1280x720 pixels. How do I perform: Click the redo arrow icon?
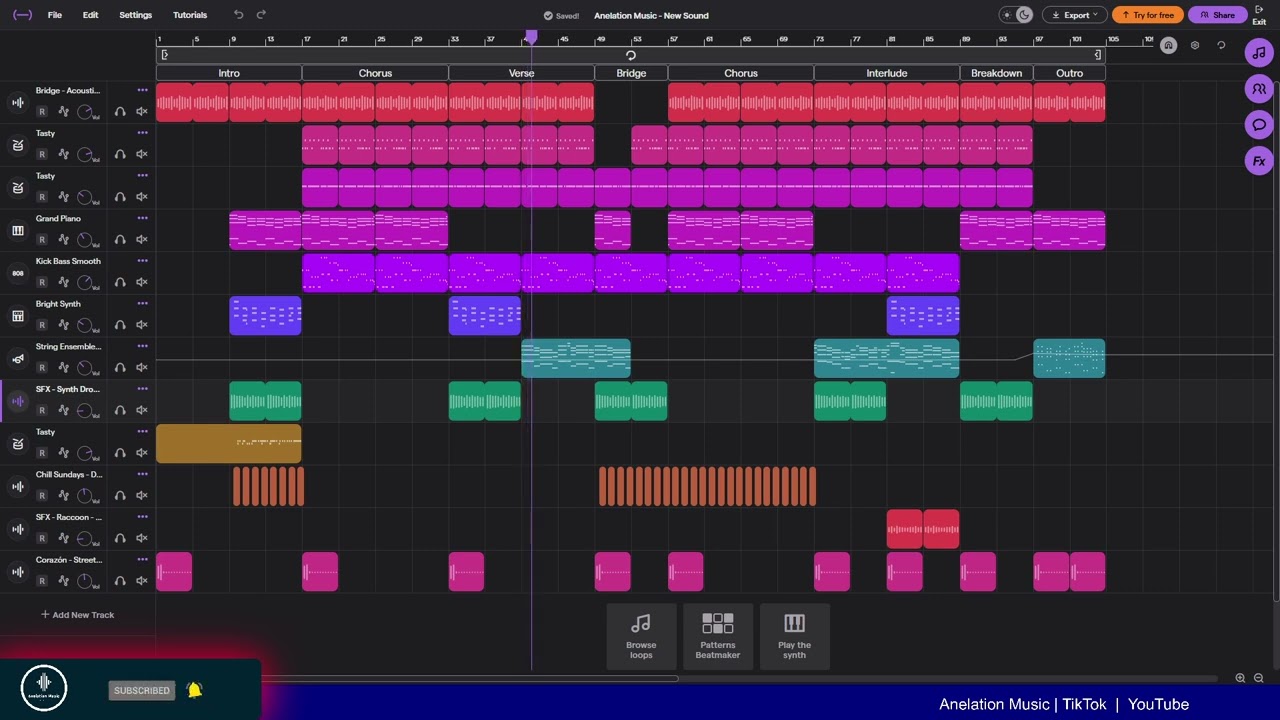(261, 15)
